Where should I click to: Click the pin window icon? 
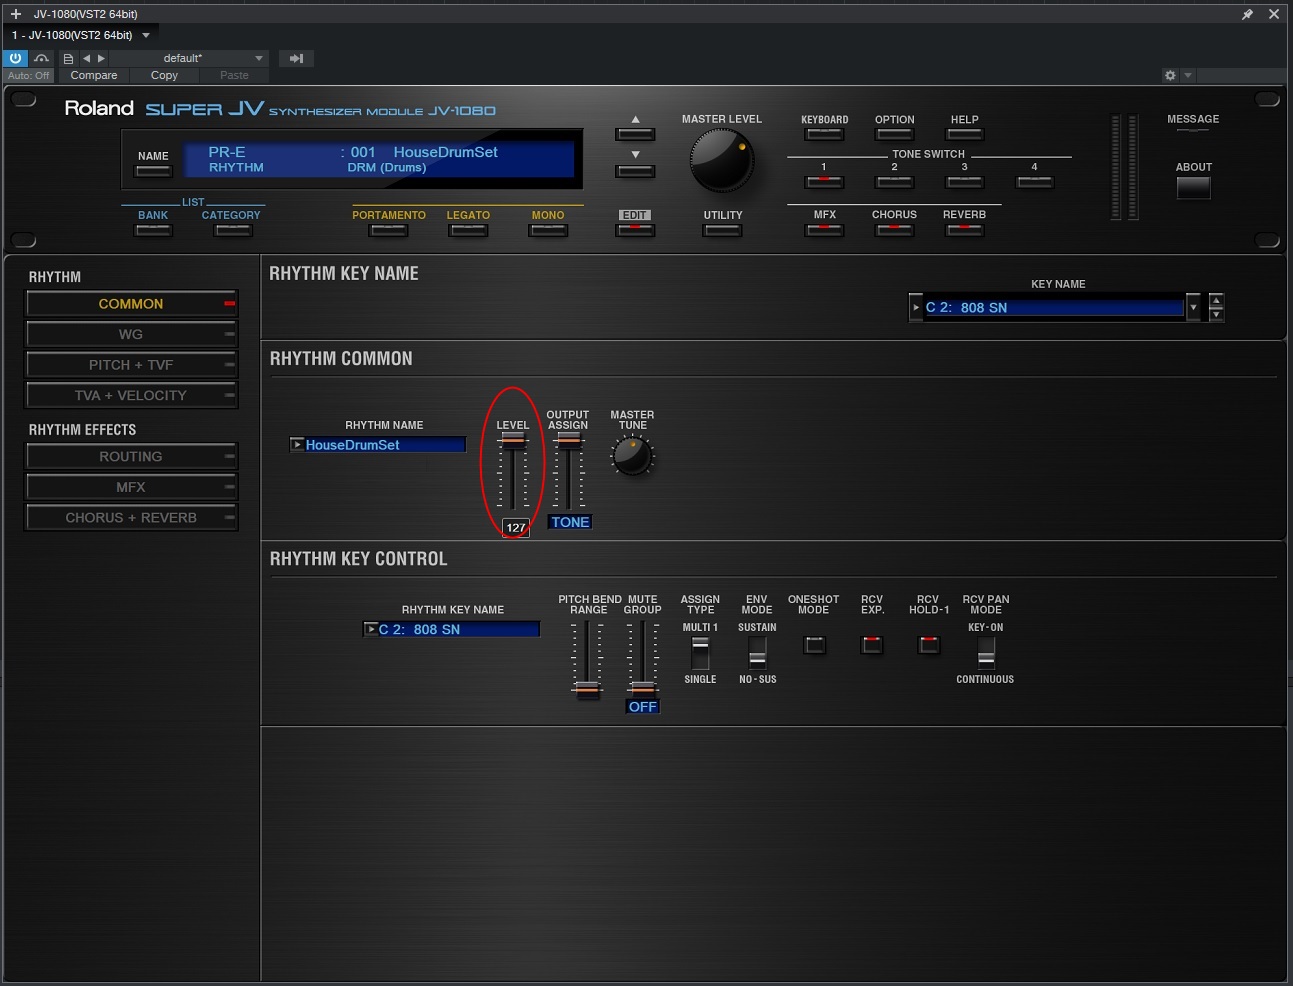pyautogui.click(x=1247, y=14)
